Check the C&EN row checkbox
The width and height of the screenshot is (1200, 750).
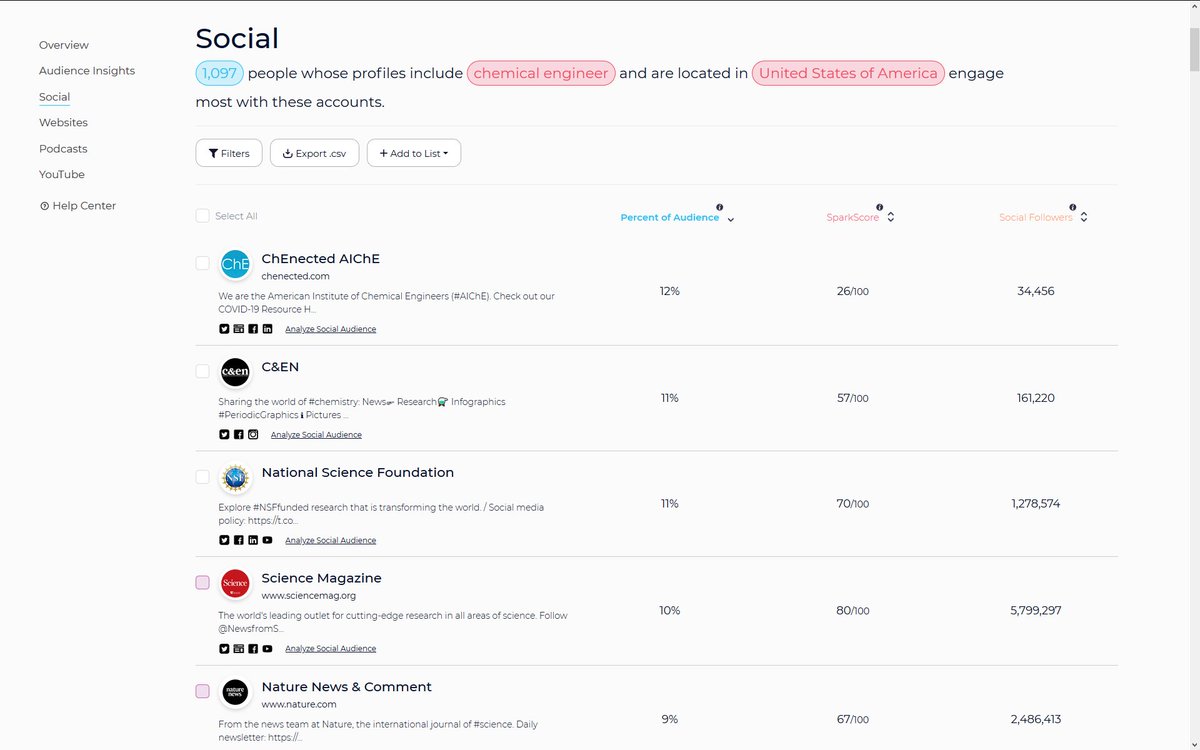(x=203, y=371)
